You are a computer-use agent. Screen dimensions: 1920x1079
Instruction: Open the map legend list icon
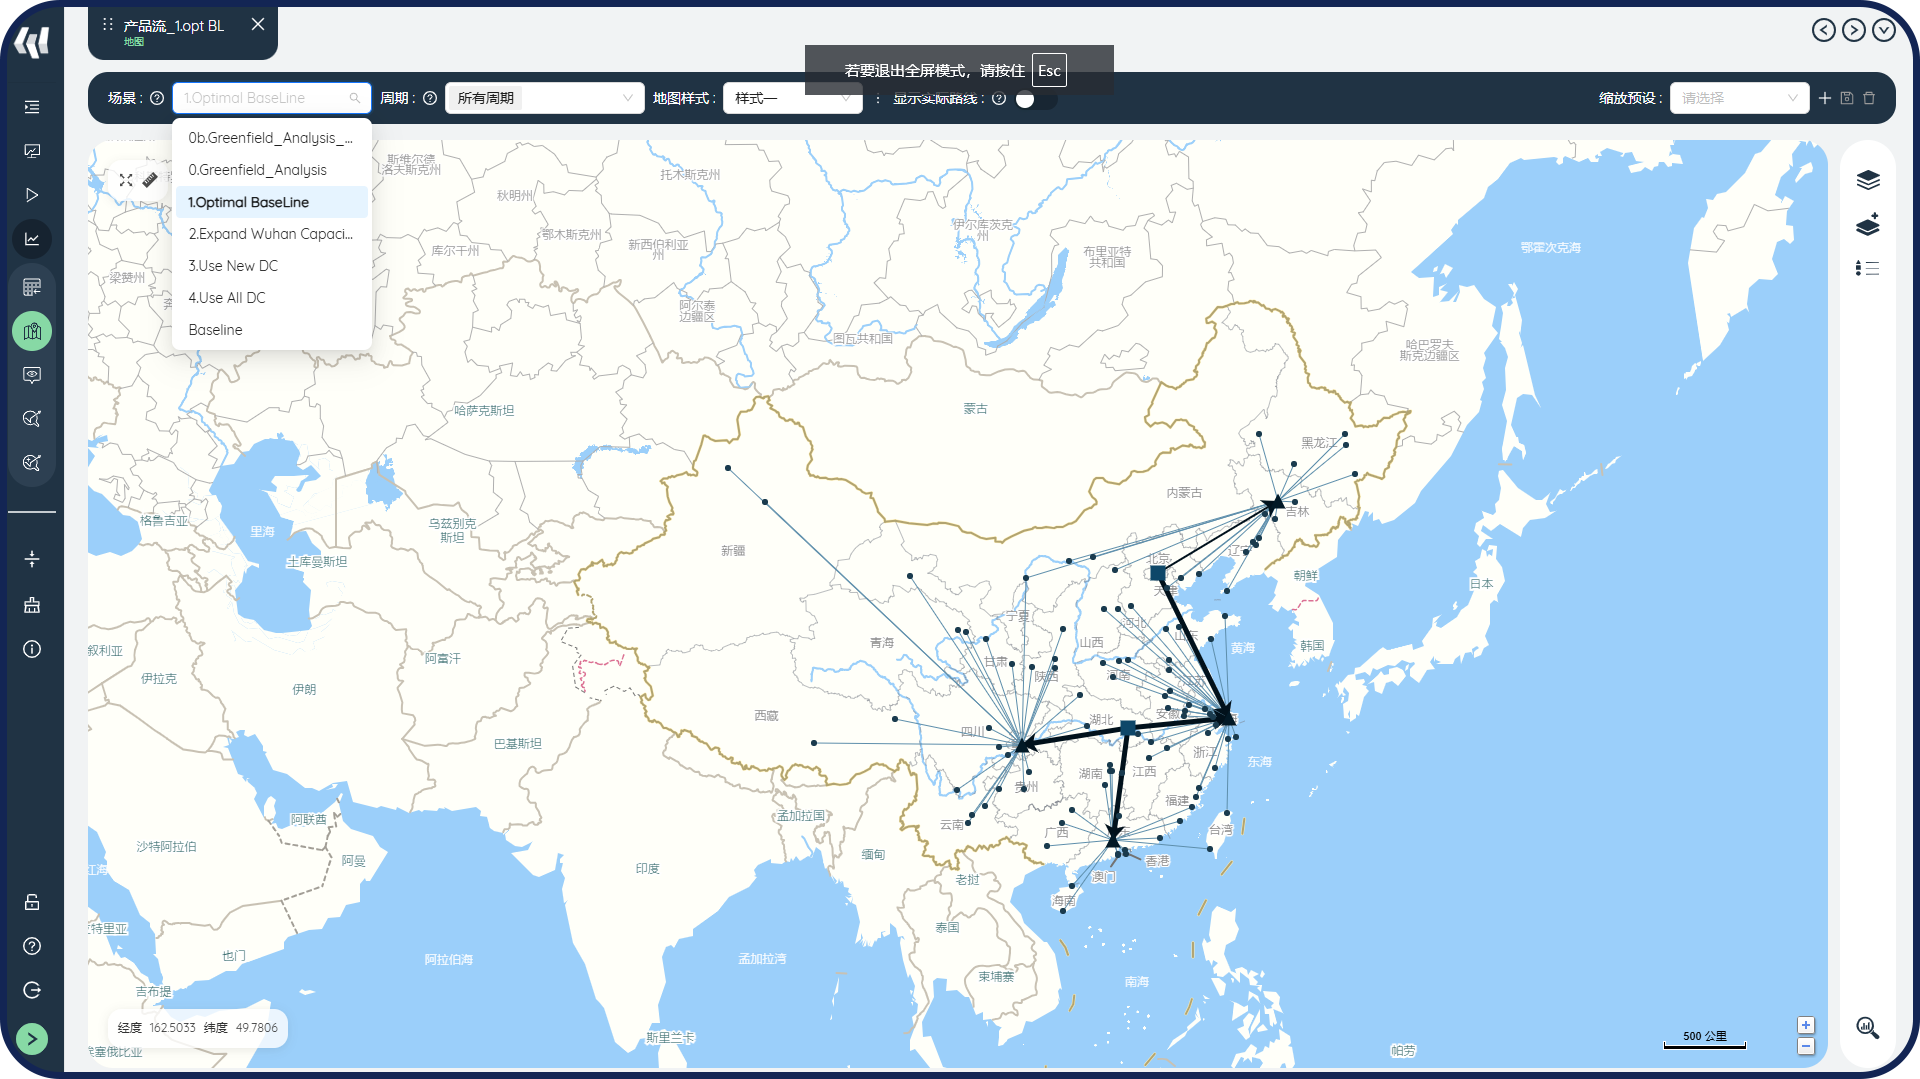click(x=1868, y=268)
